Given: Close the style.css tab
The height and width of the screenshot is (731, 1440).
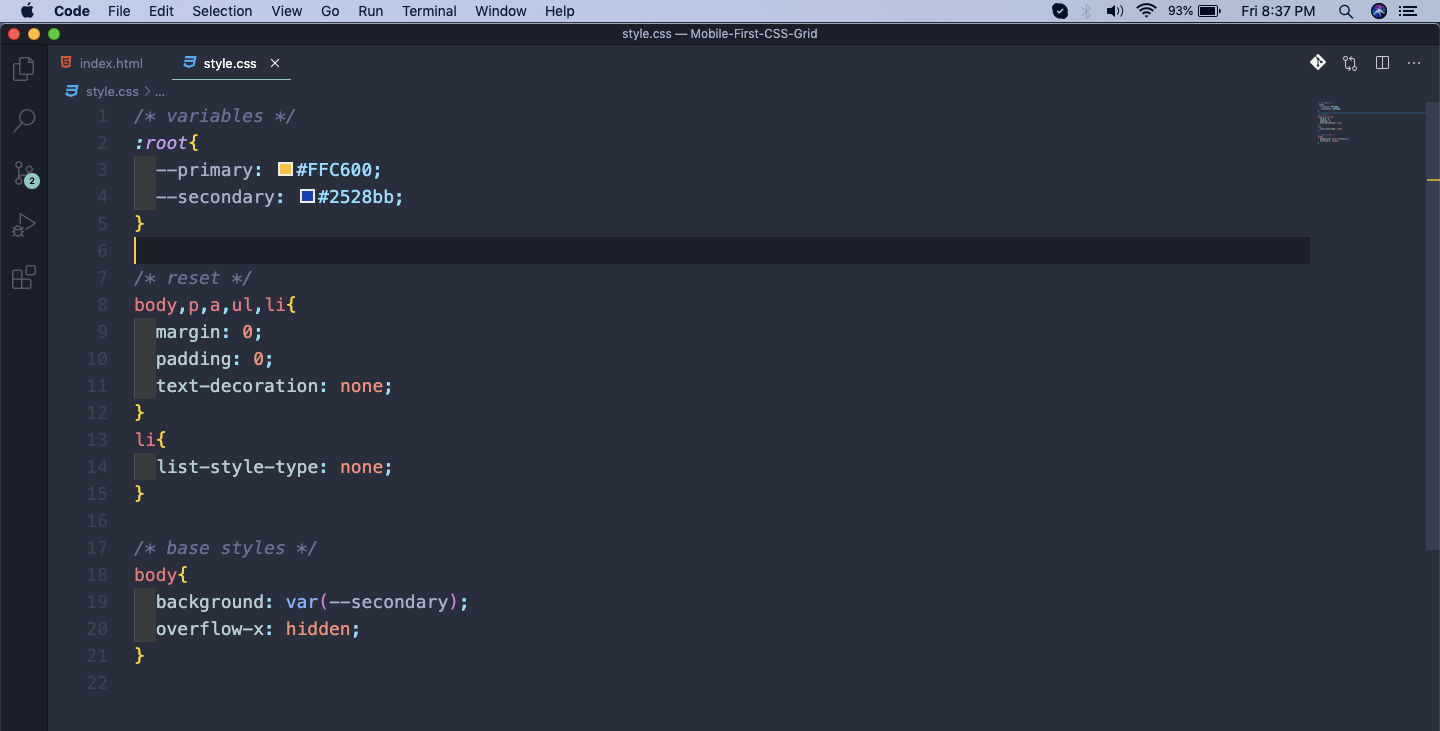Looking at the screenshot, I should (x=275, y=63).
